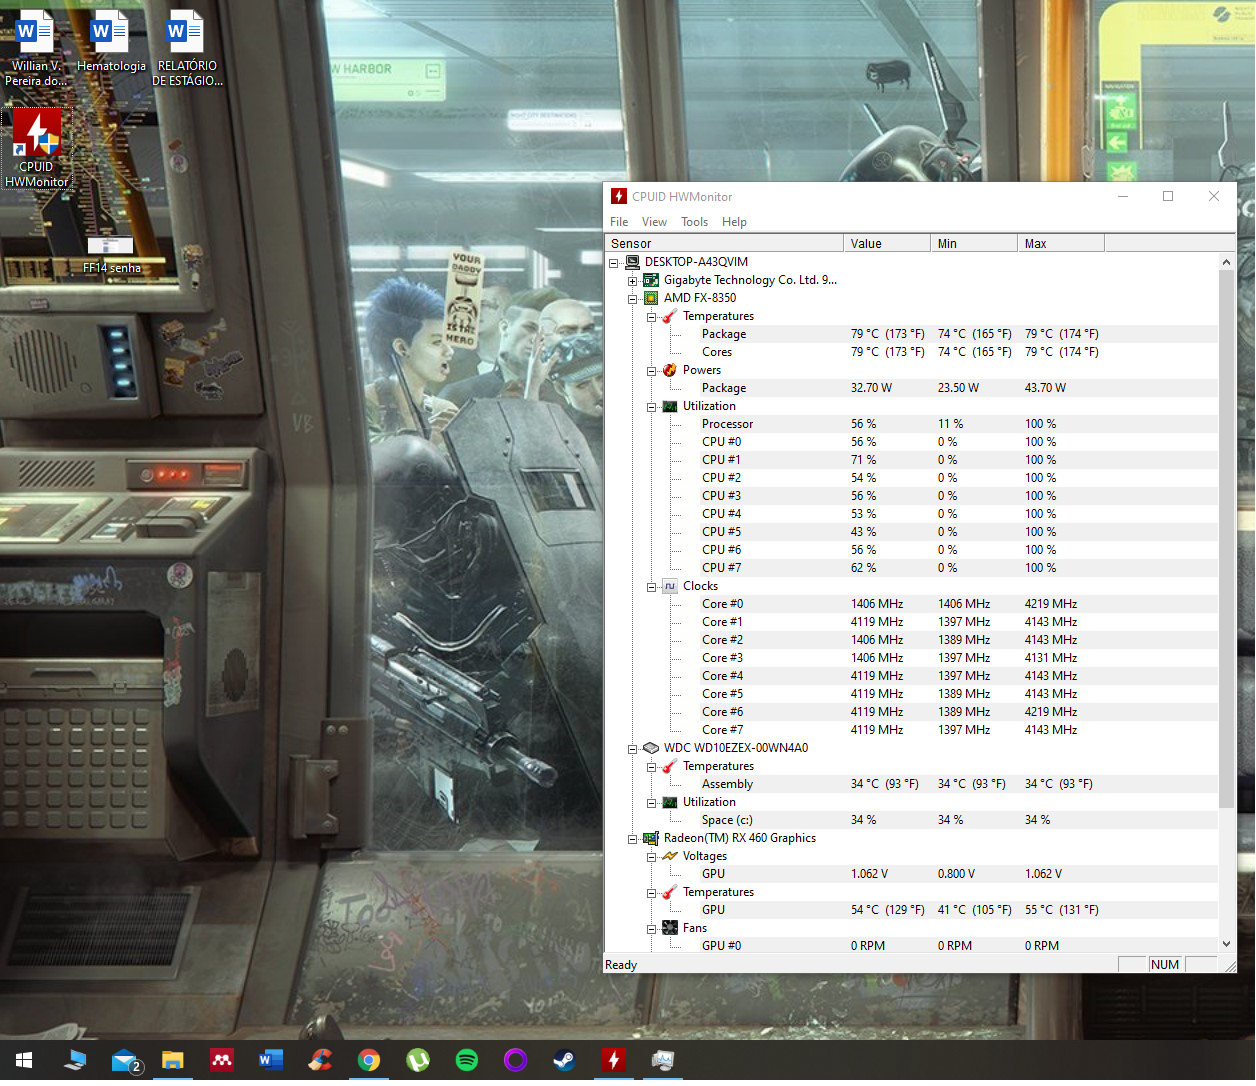Viewport: 1256px width, 1086px height.
Task: Collapse the CPU Clocks group
Action: (651, 587)
